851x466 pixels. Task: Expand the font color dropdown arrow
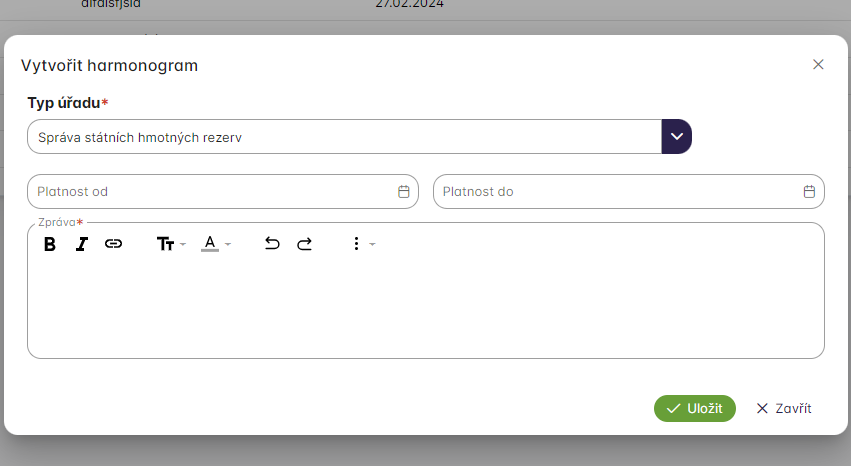pyautogui.click(x=228, y=245)
